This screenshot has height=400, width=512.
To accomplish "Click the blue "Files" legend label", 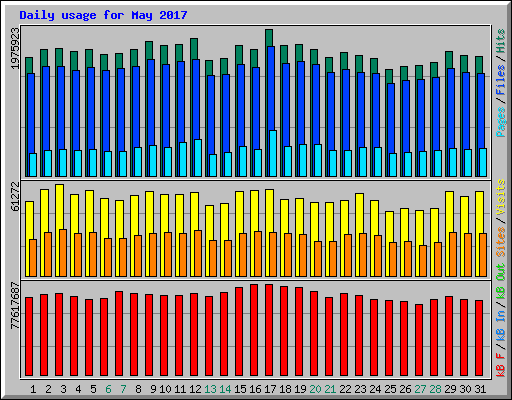I will pos(501,80).
